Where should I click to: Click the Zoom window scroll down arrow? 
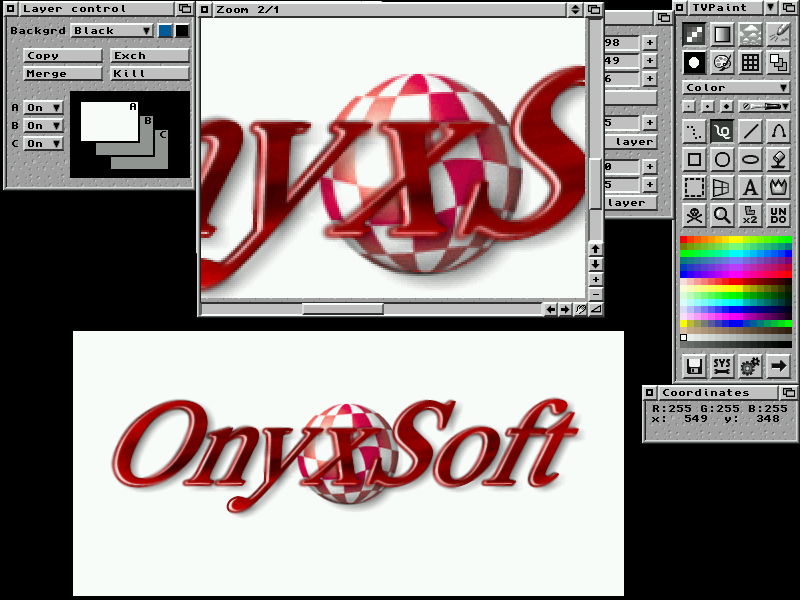[x=595, y=264]
